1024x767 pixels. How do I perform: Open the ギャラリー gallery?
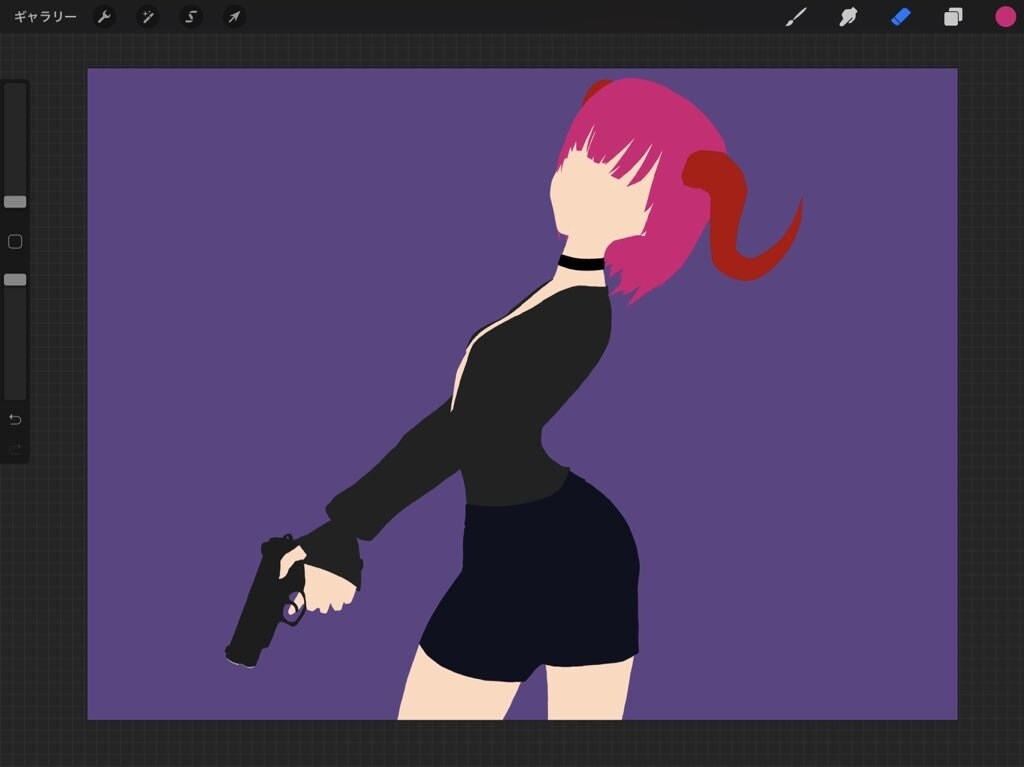click(45, 17)
